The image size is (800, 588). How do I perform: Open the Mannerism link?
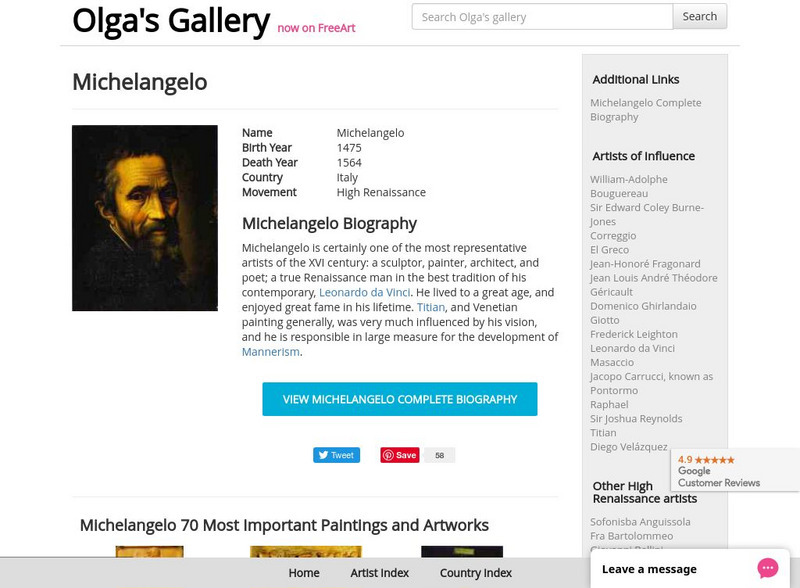point(270,351)
